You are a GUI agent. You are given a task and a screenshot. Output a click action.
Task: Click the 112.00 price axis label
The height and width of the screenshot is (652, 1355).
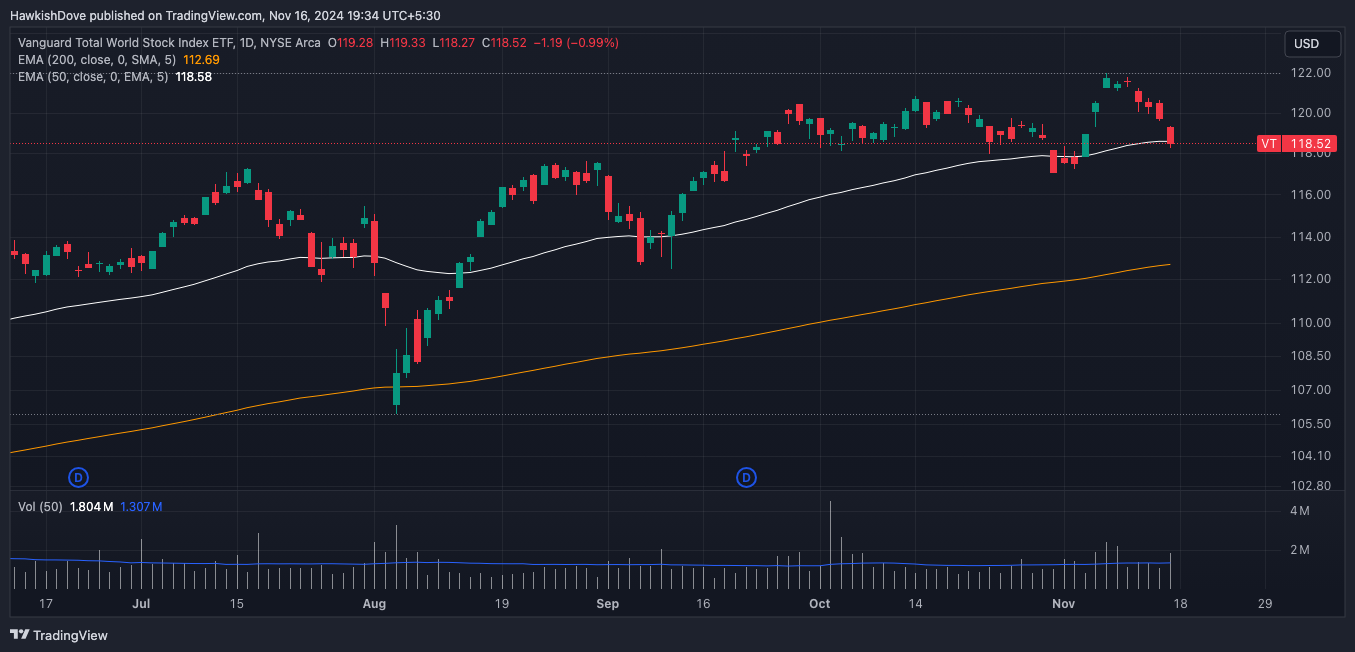[1311, 279]
